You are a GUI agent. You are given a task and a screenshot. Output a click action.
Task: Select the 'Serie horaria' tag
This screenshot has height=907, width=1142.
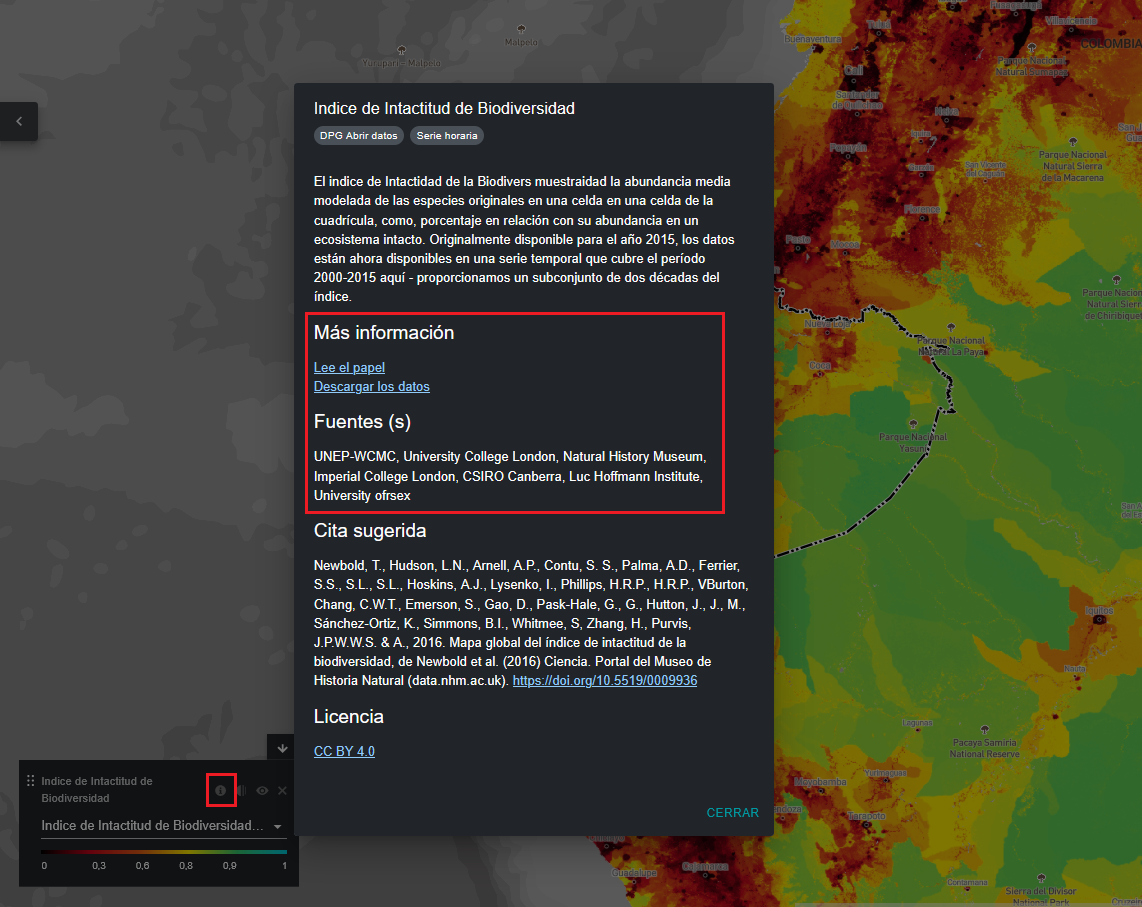pos(447,135)
